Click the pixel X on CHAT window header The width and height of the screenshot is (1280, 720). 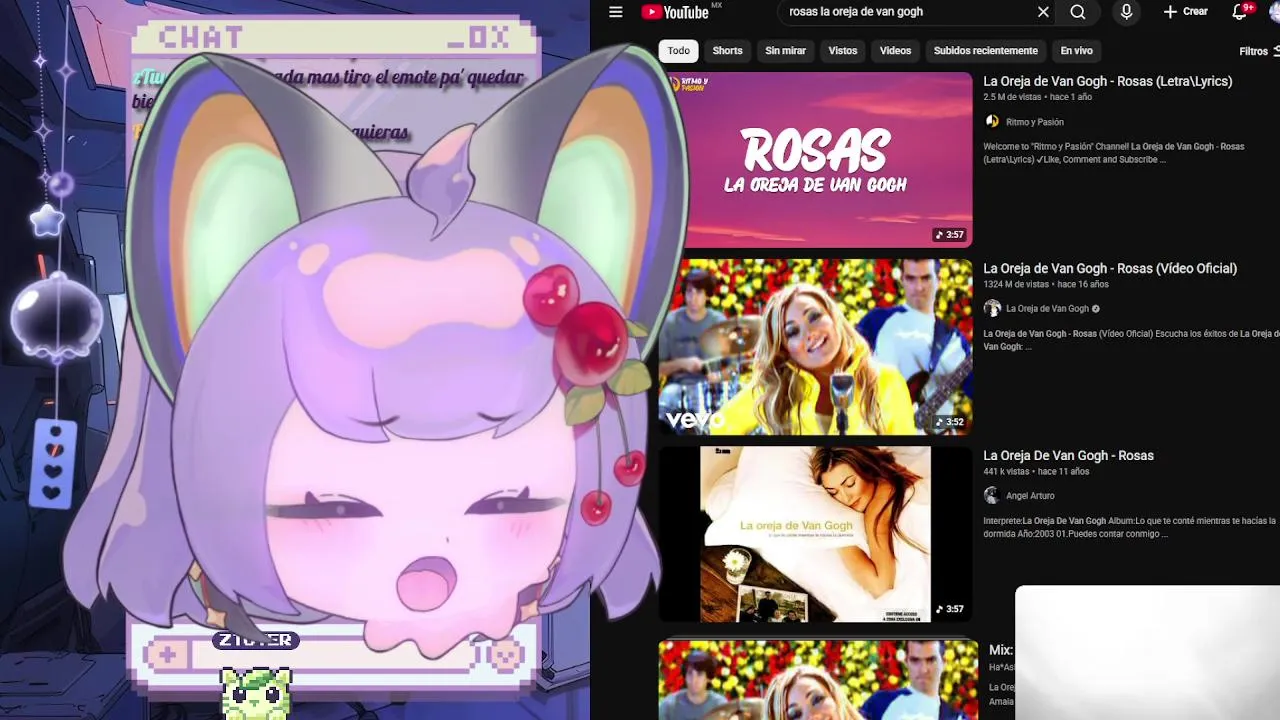499,38
